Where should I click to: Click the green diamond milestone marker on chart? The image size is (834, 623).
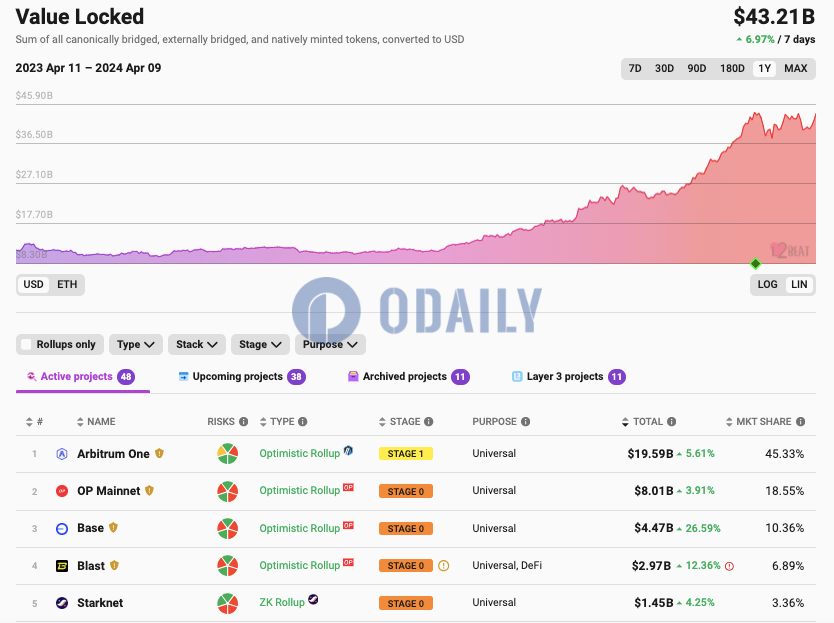coord(755,263)
